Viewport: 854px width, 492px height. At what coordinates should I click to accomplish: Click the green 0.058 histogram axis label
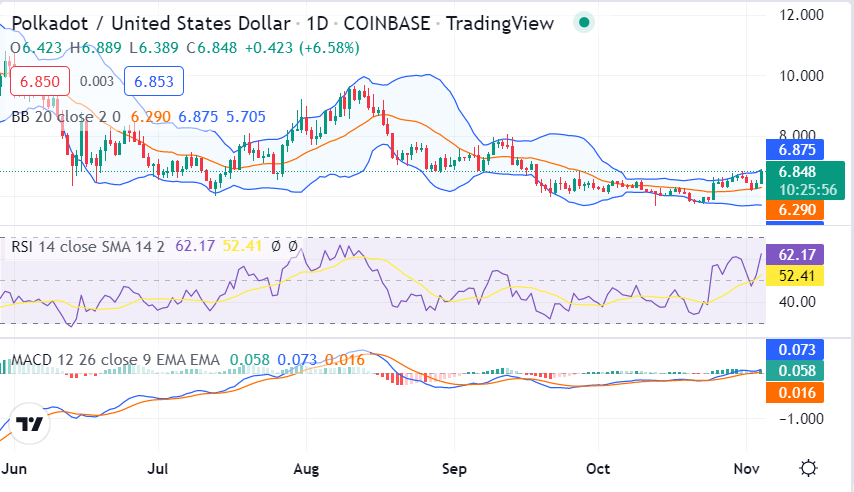pyautogui.click(x=795, y=371)
